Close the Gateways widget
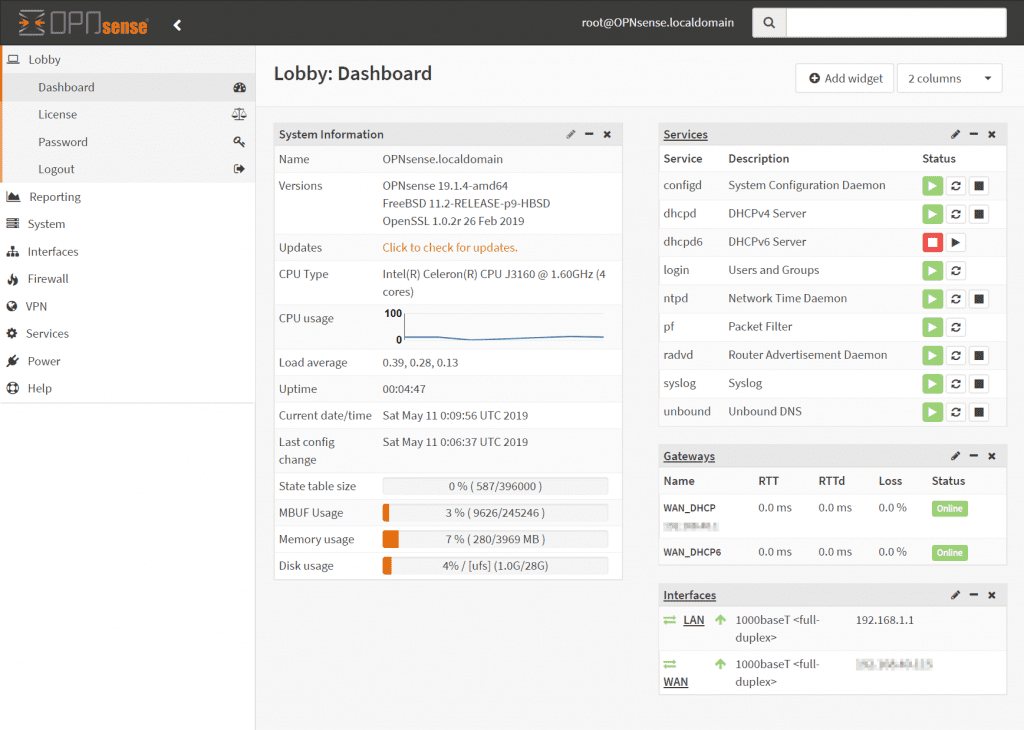Viewport: 1024px width, 730px height. point(992,456)
